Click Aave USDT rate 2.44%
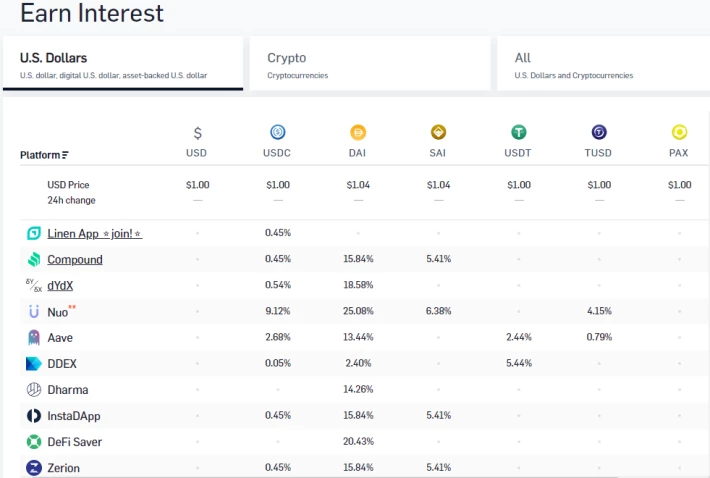 tap(519, 337)
